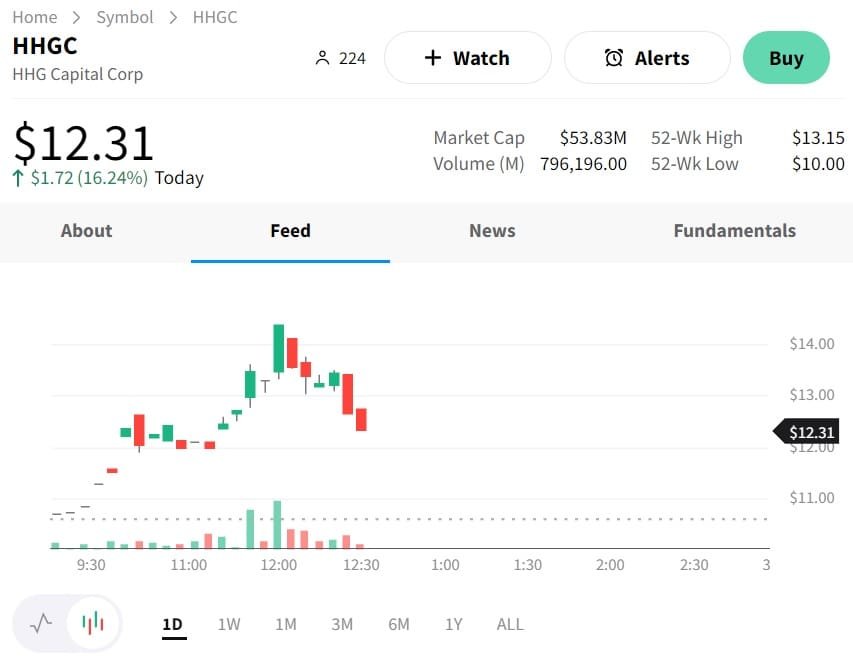Show the ALL time range
Image resolution: width=853 pixels, height=663 pixels.
pyautogui.click(x=510, y=624)
